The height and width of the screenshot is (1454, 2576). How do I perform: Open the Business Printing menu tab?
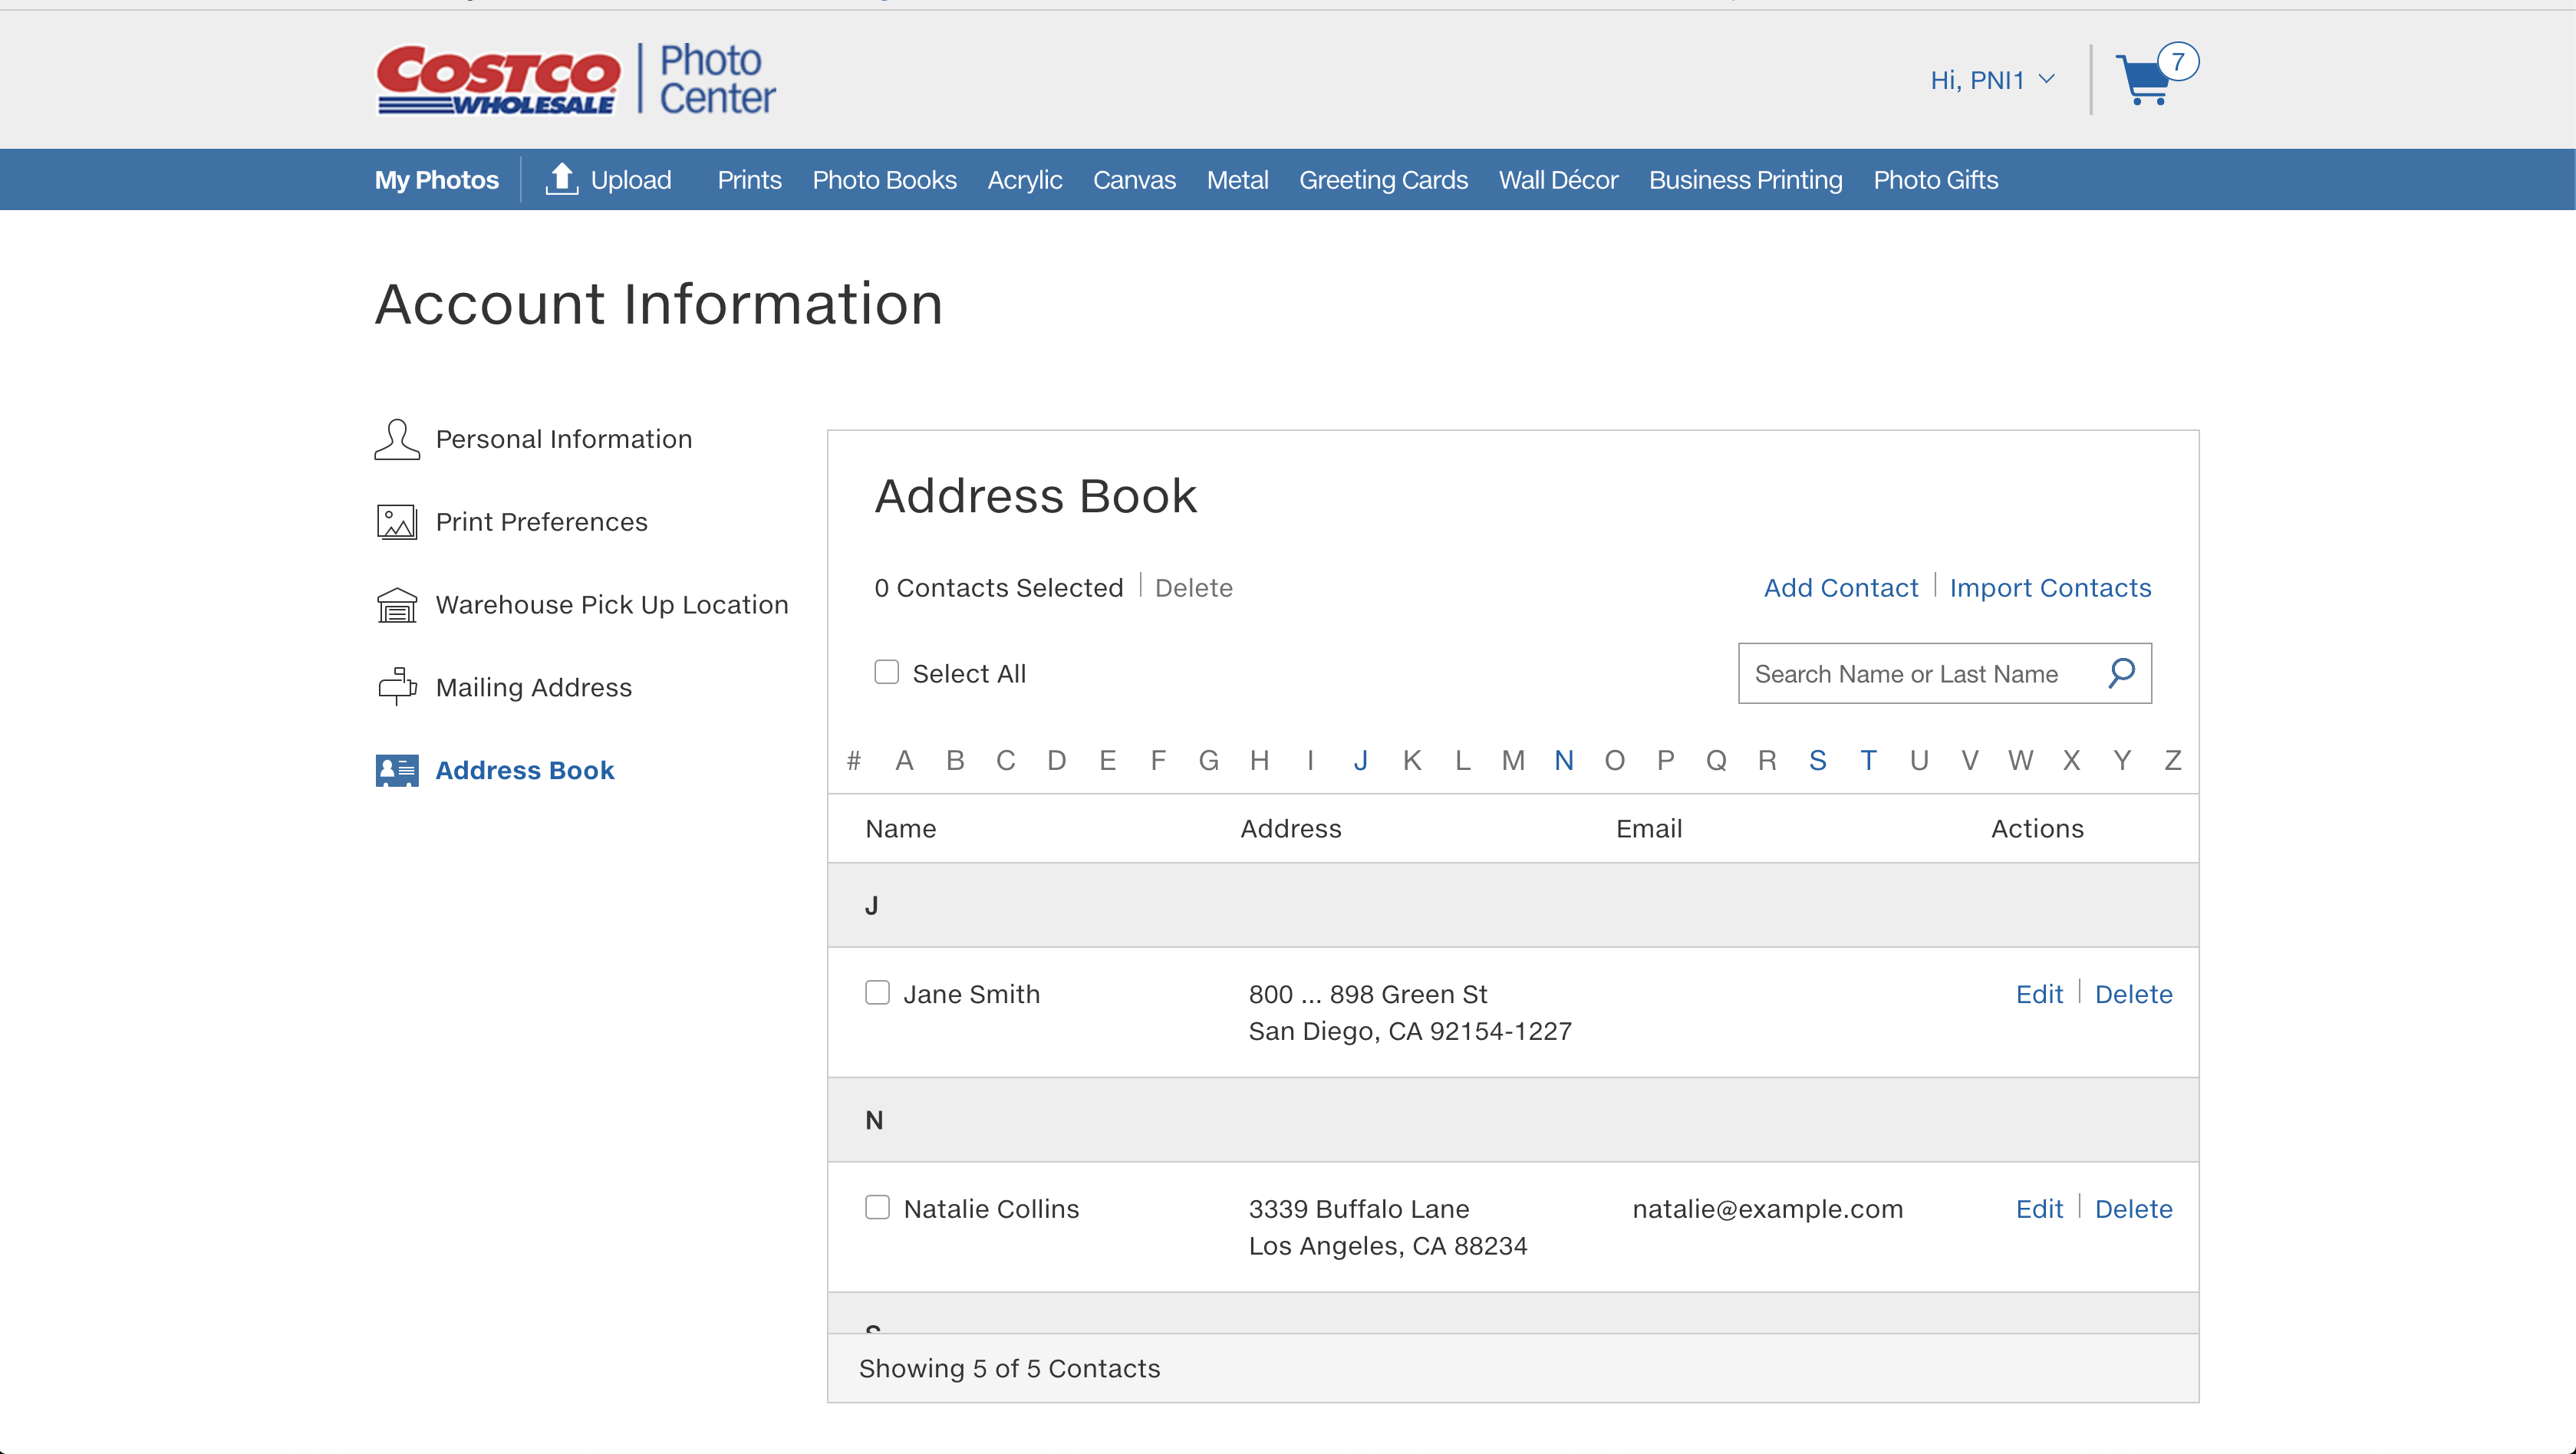point(1744,179)
